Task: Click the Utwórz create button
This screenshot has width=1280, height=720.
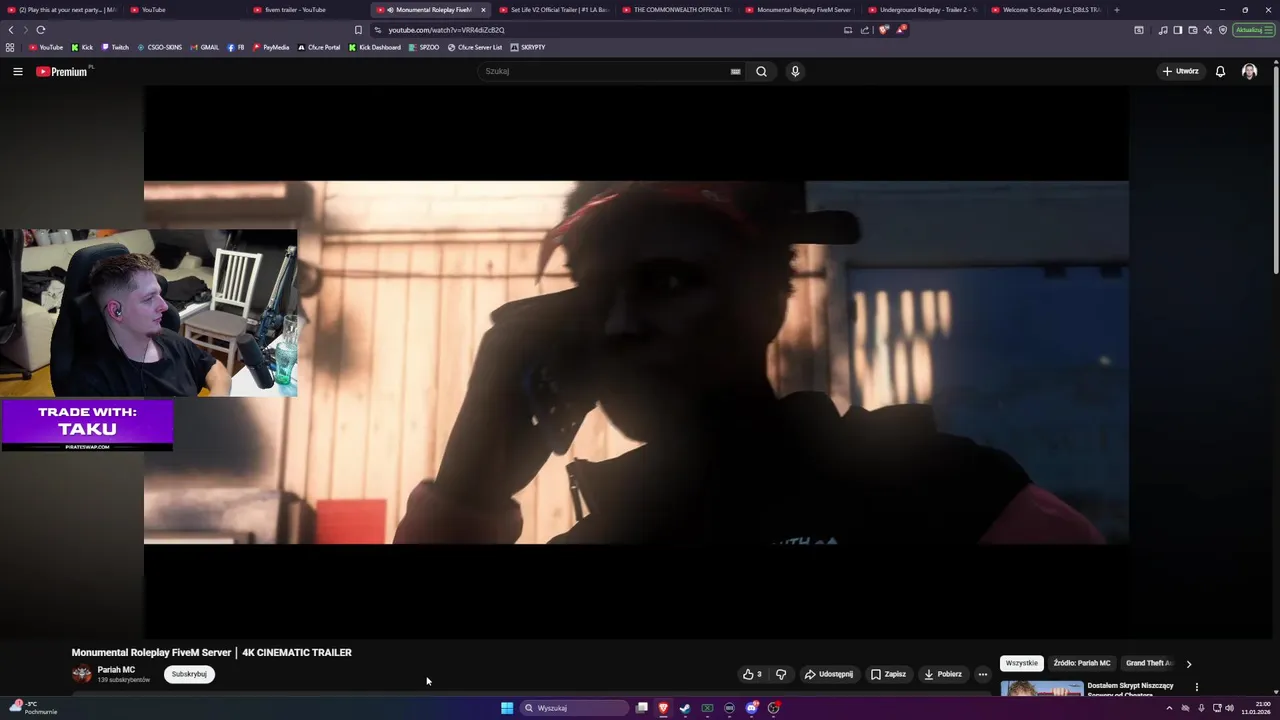Action: click(1180, 71)
